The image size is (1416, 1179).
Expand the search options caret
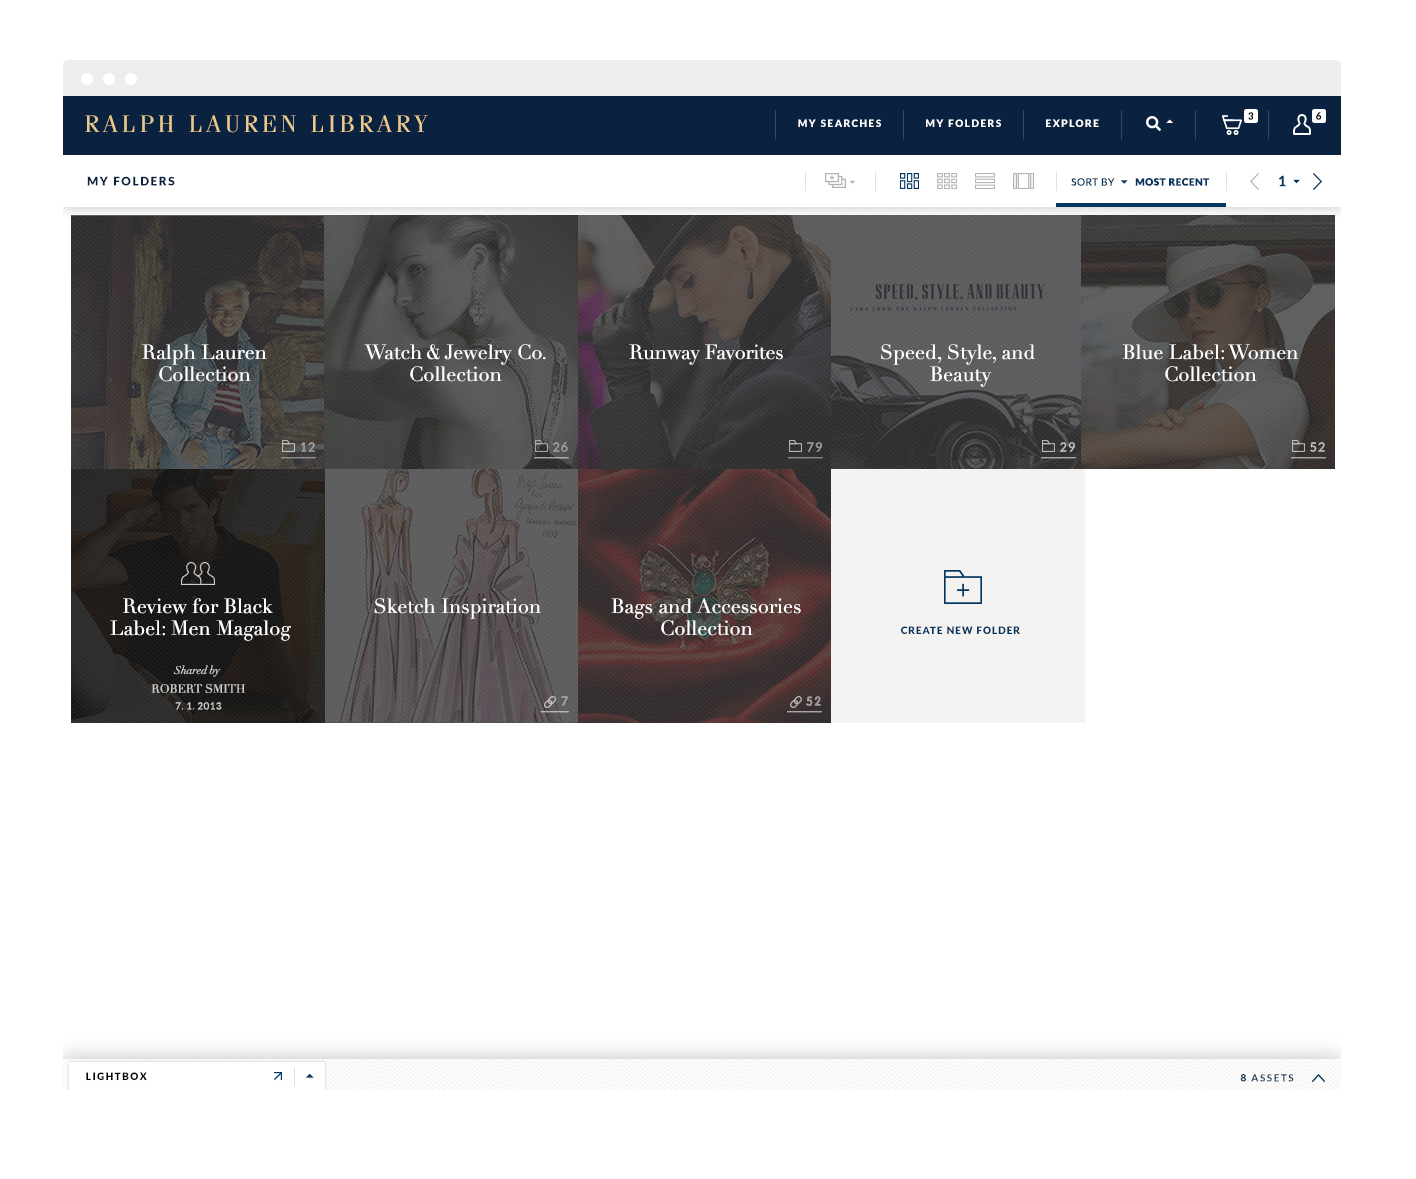tap(1170, 123)
